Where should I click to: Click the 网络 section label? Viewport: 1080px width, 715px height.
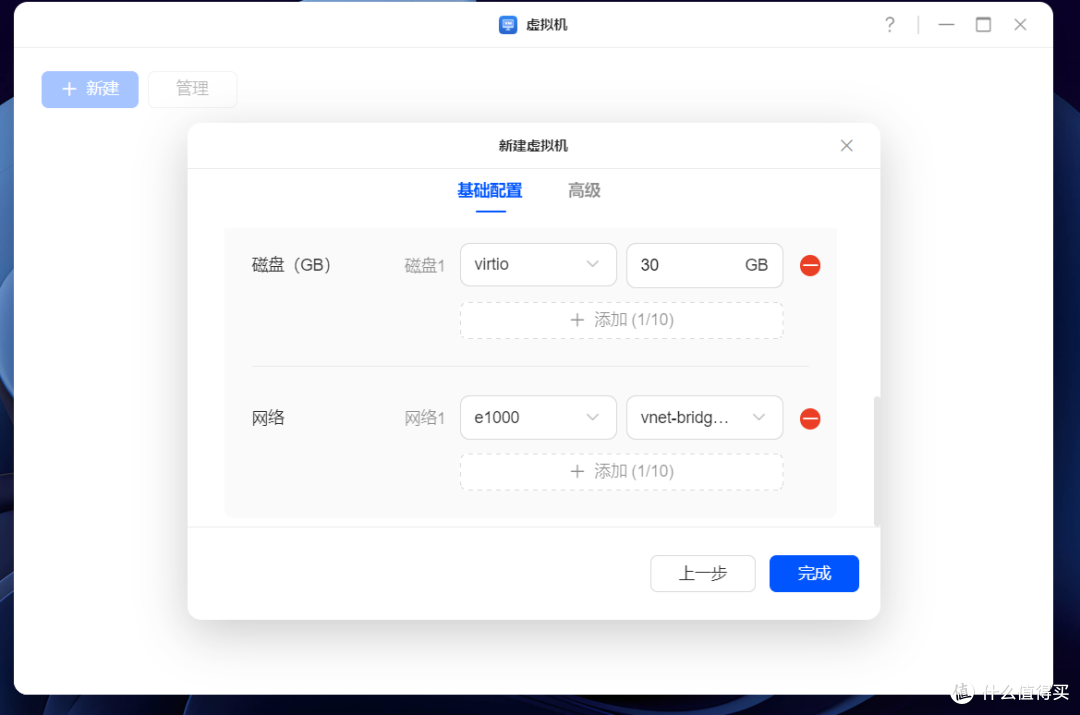[x=268, y=417]
